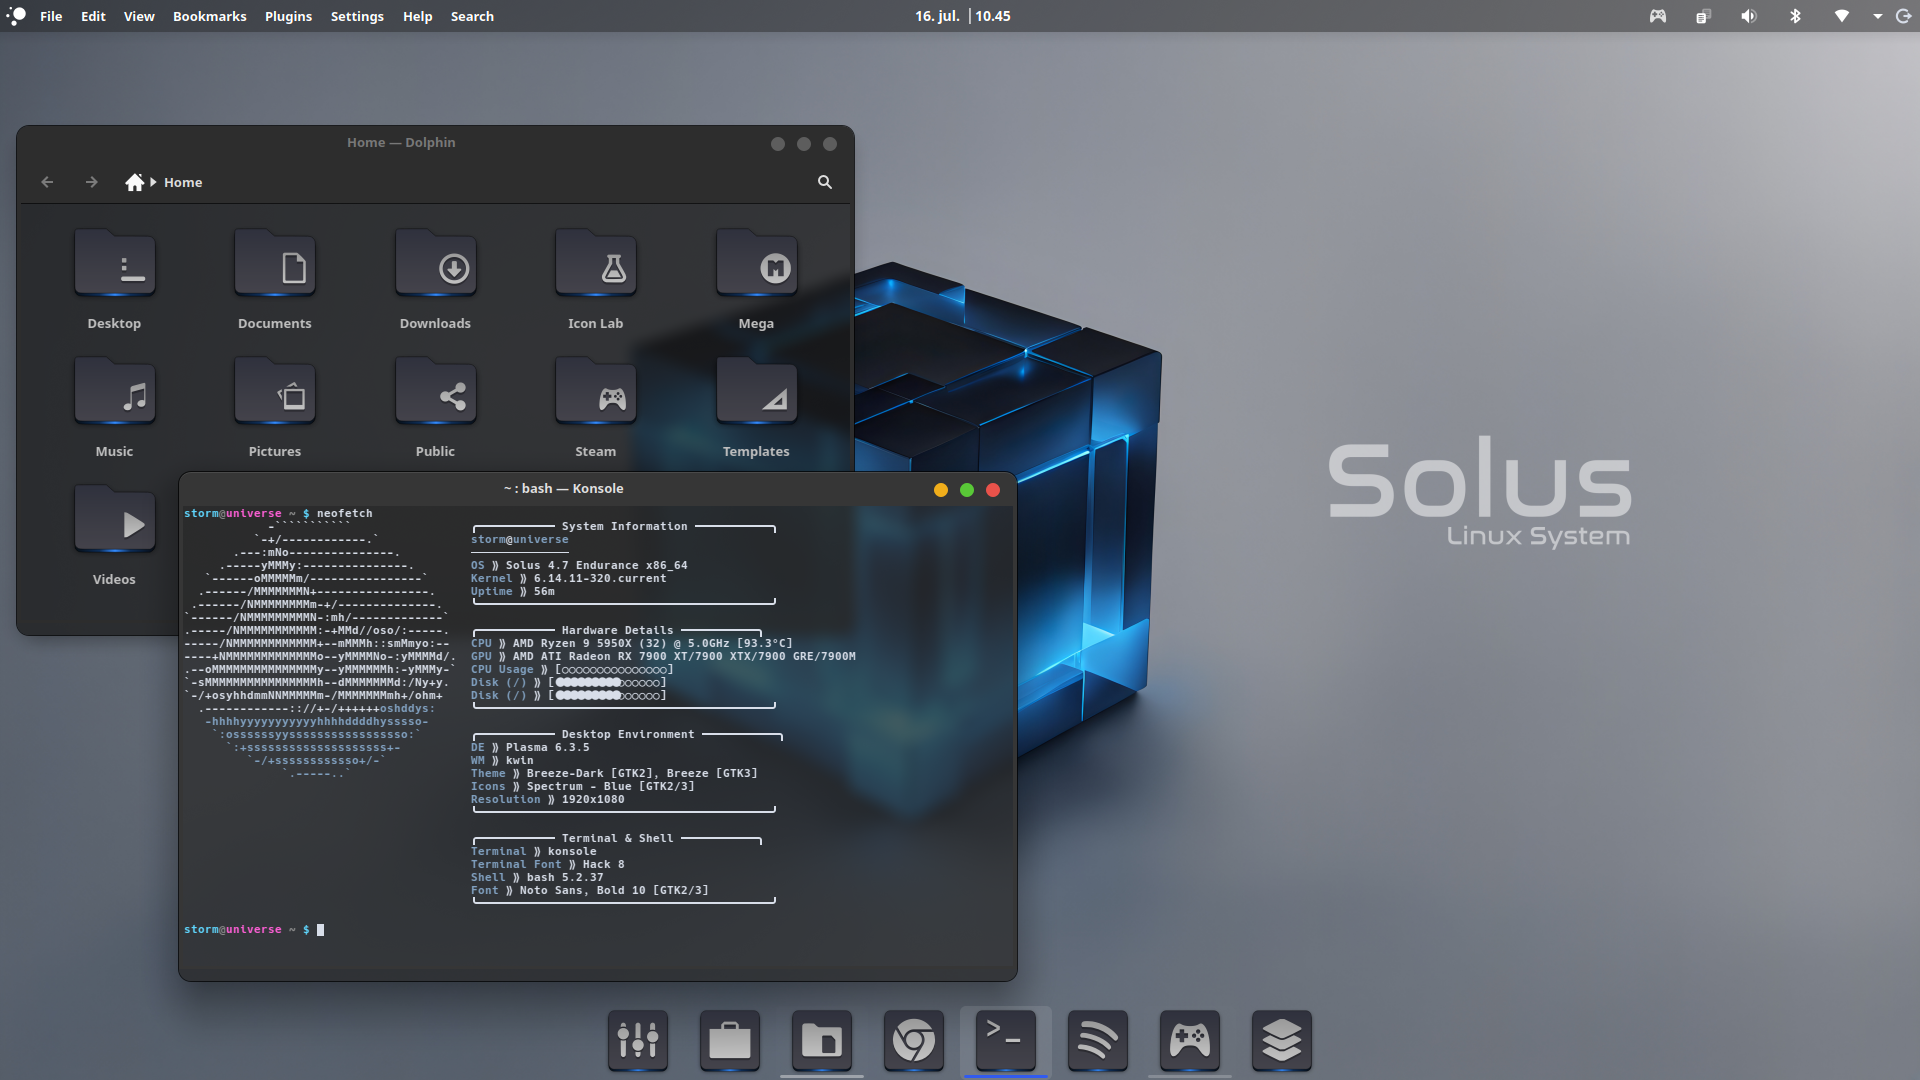Open the Edit menu
This screenshot has width=1920, height=1080.
point(93,16)
